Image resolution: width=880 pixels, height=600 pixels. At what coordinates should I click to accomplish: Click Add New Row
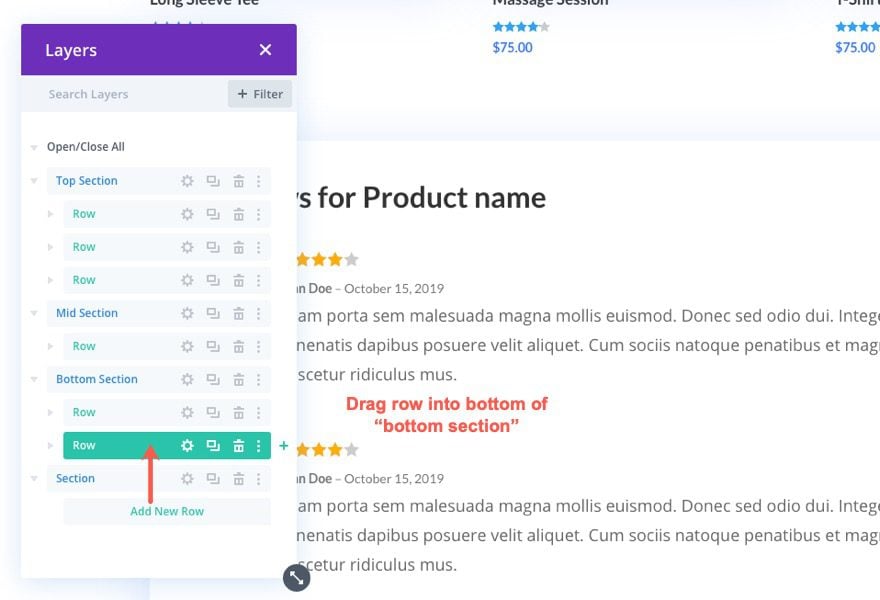[x=167, y=511]
